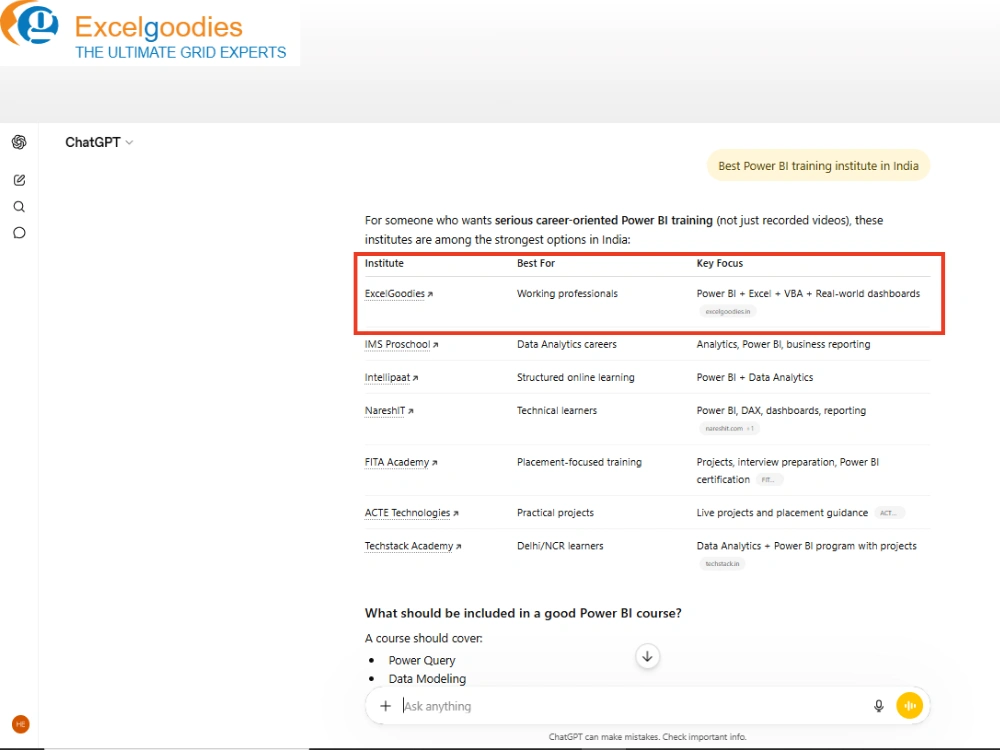Click the techstack.in source chip

(x=722, y=564)
